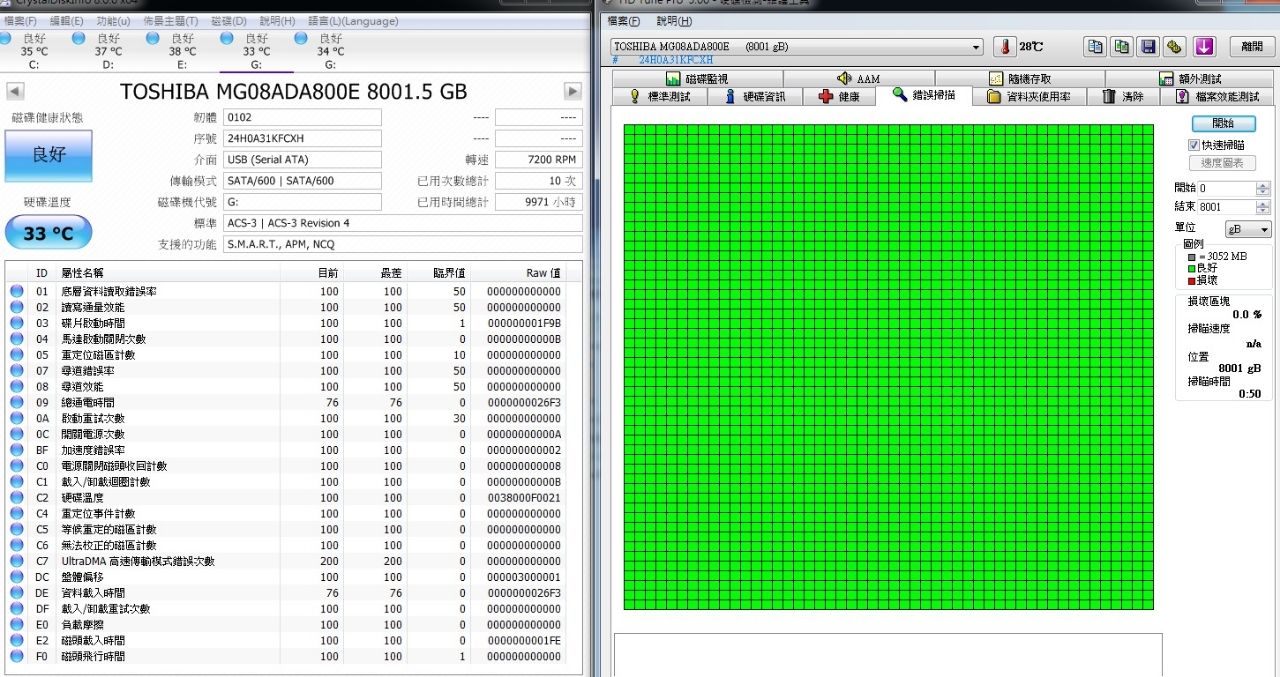Open 檔案(F) menu in CrystalDiskInfo

(20, 21)
